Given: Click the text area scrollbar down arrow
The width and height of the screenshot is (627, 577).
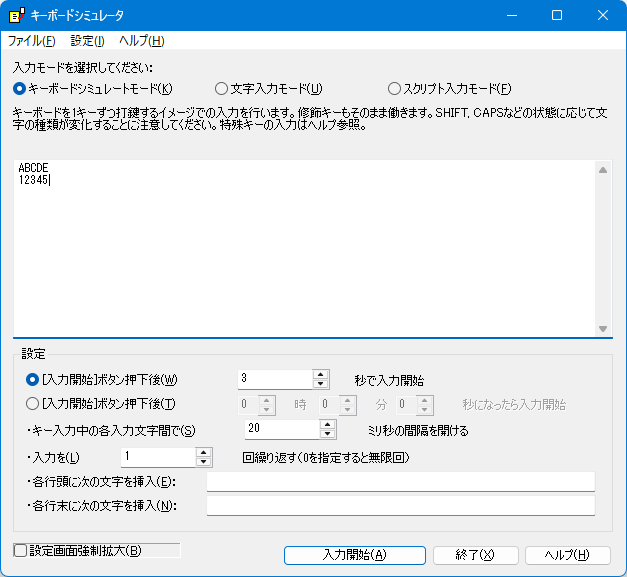Looking at the screenshot, I should click(x=603, y=328).
